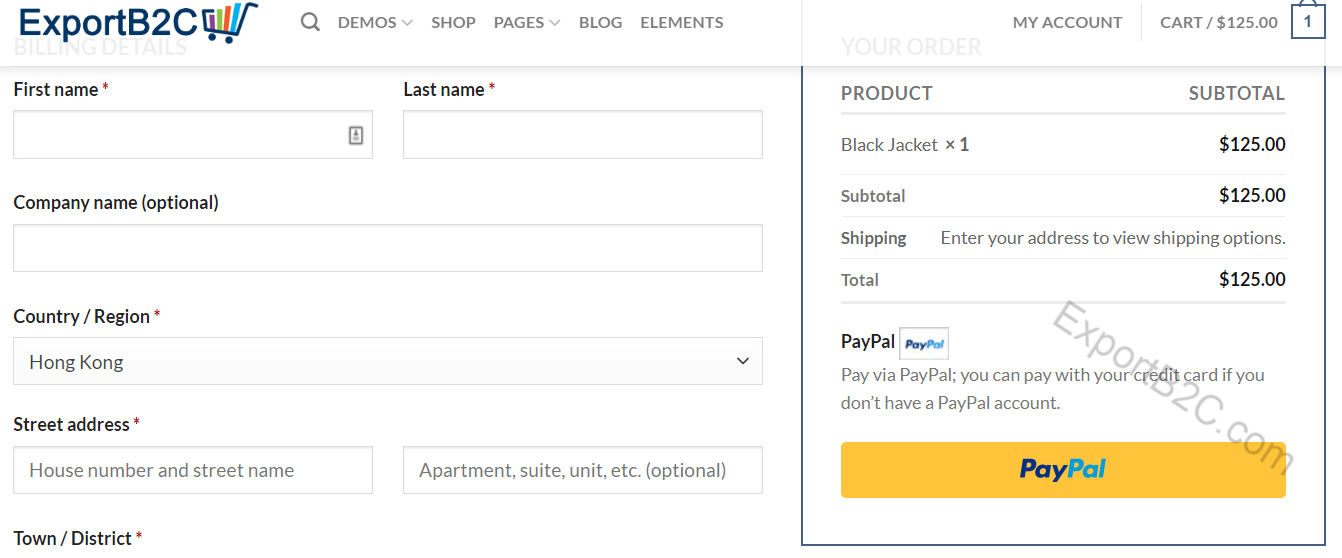The image size is (1342, 558).
Task: Click the Apartment, suite, unit field
Action: [x=583, y=470]
